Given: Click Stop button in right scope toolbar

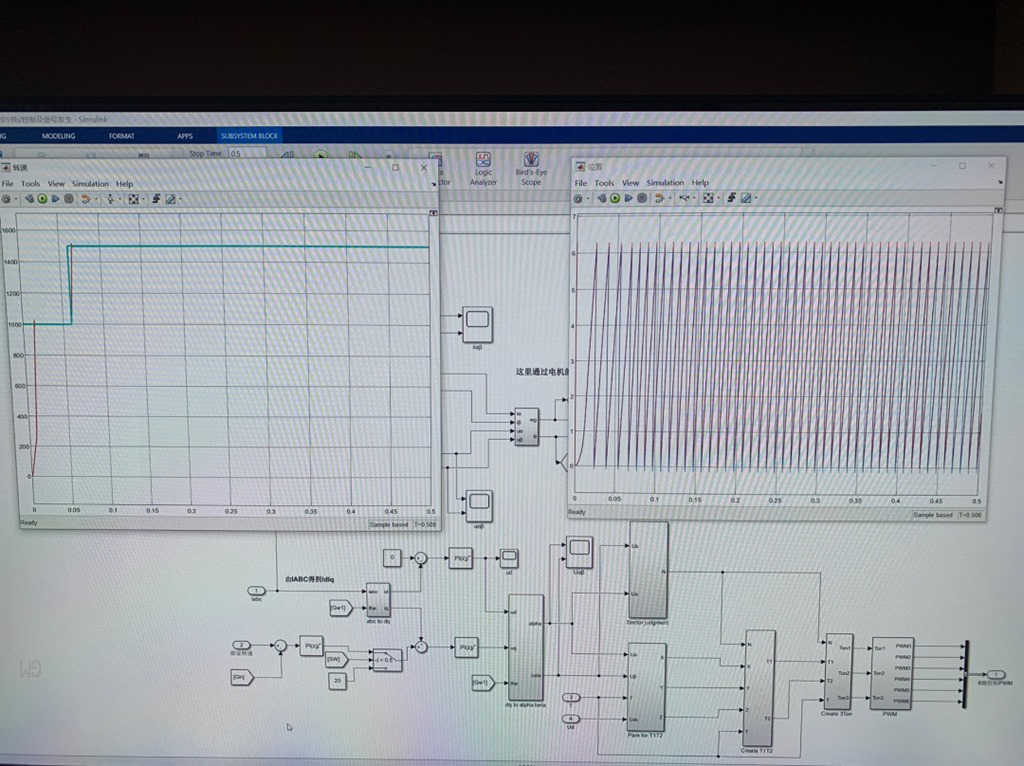Looking at the screenshot, I should click(x=642, y=199).
